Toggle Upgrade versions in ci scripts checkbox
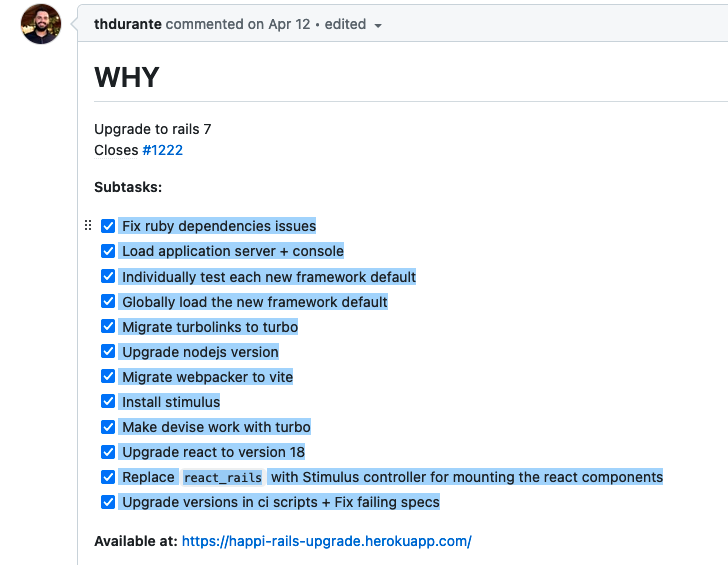This screenshot has height=565, width=728. point(108,502)
